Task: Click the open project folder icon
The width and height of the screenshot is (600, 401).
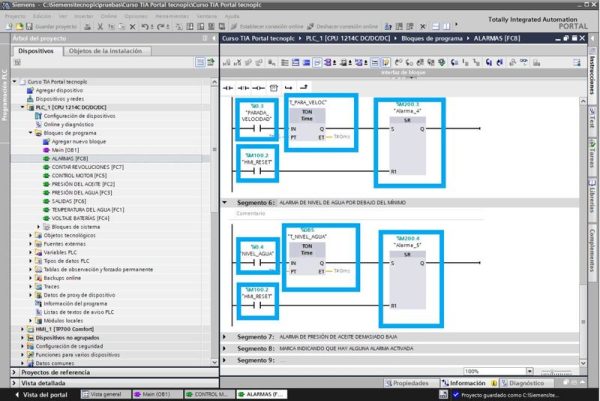Action: tap(19, 26)
